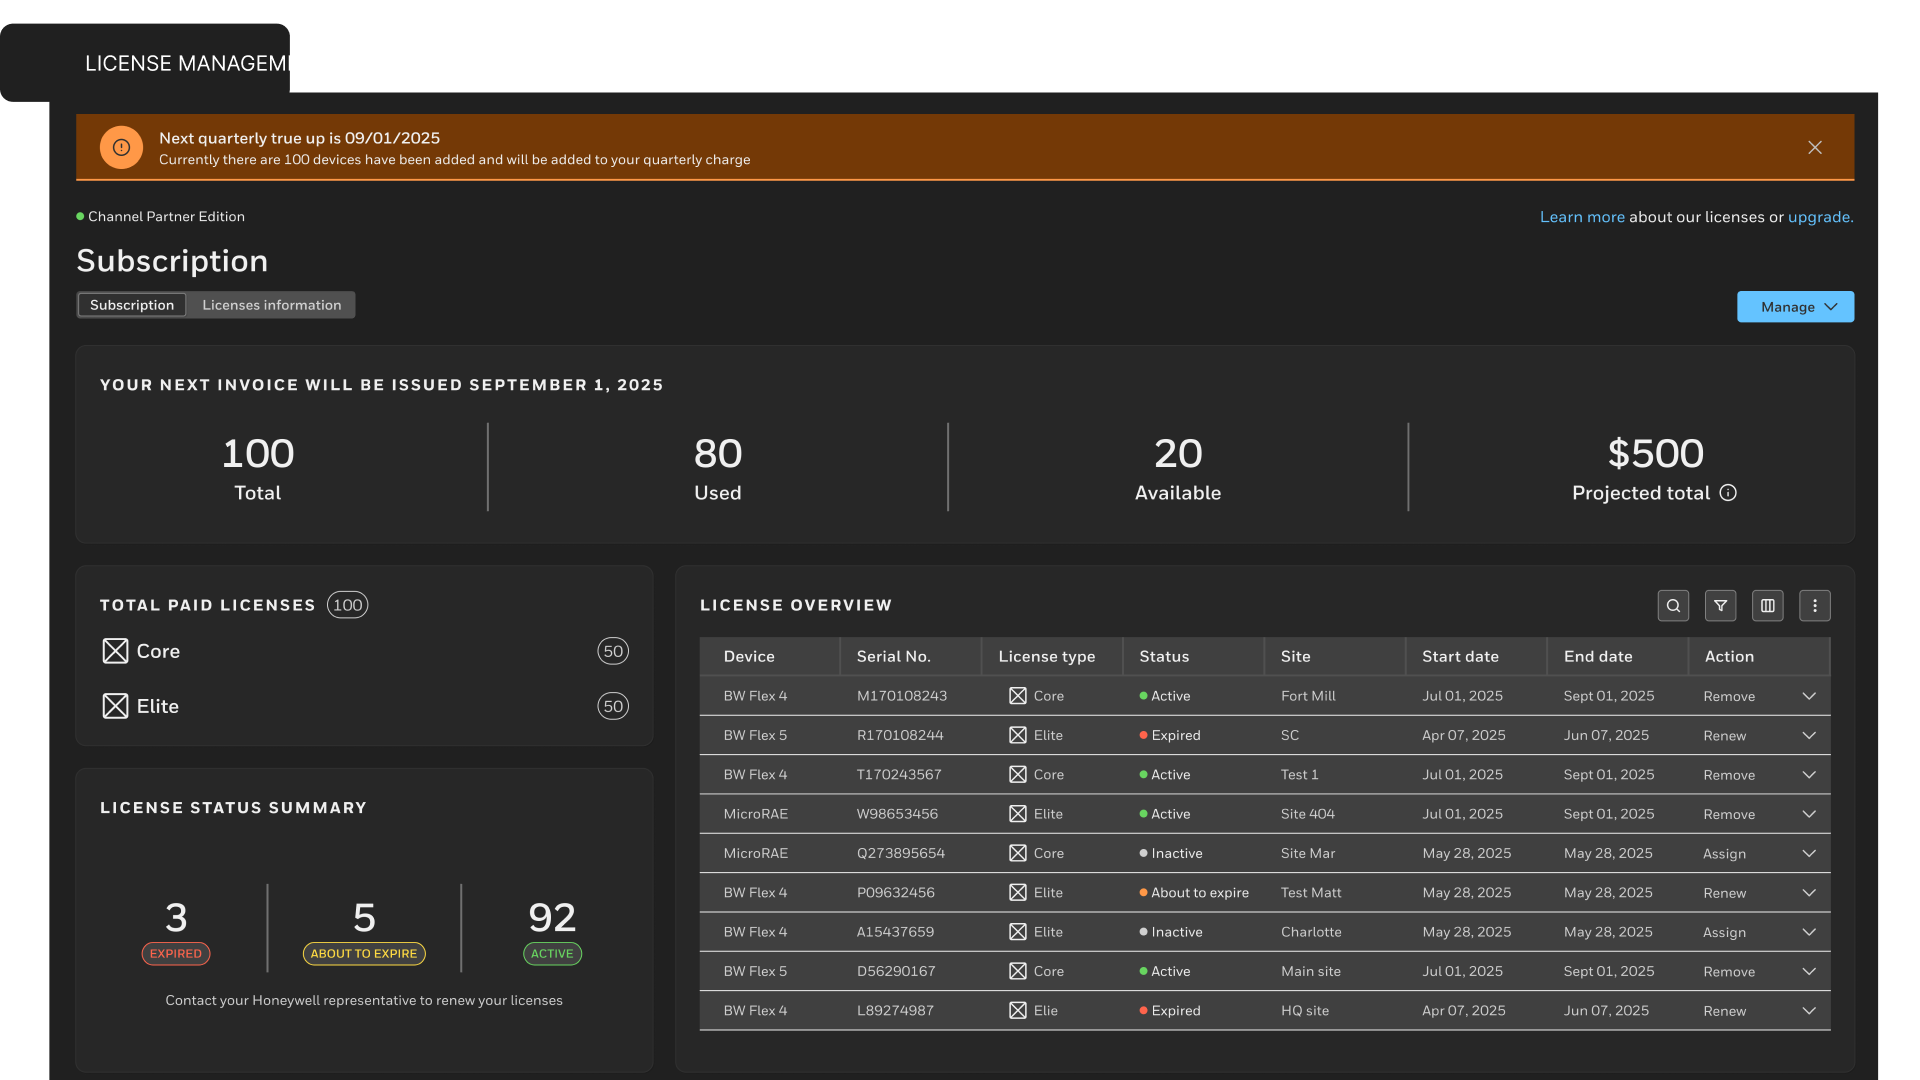Expand the Q273895654 row chevron
Image resolution: width=1920 pixels, height=1080 pixels.
1808,853
